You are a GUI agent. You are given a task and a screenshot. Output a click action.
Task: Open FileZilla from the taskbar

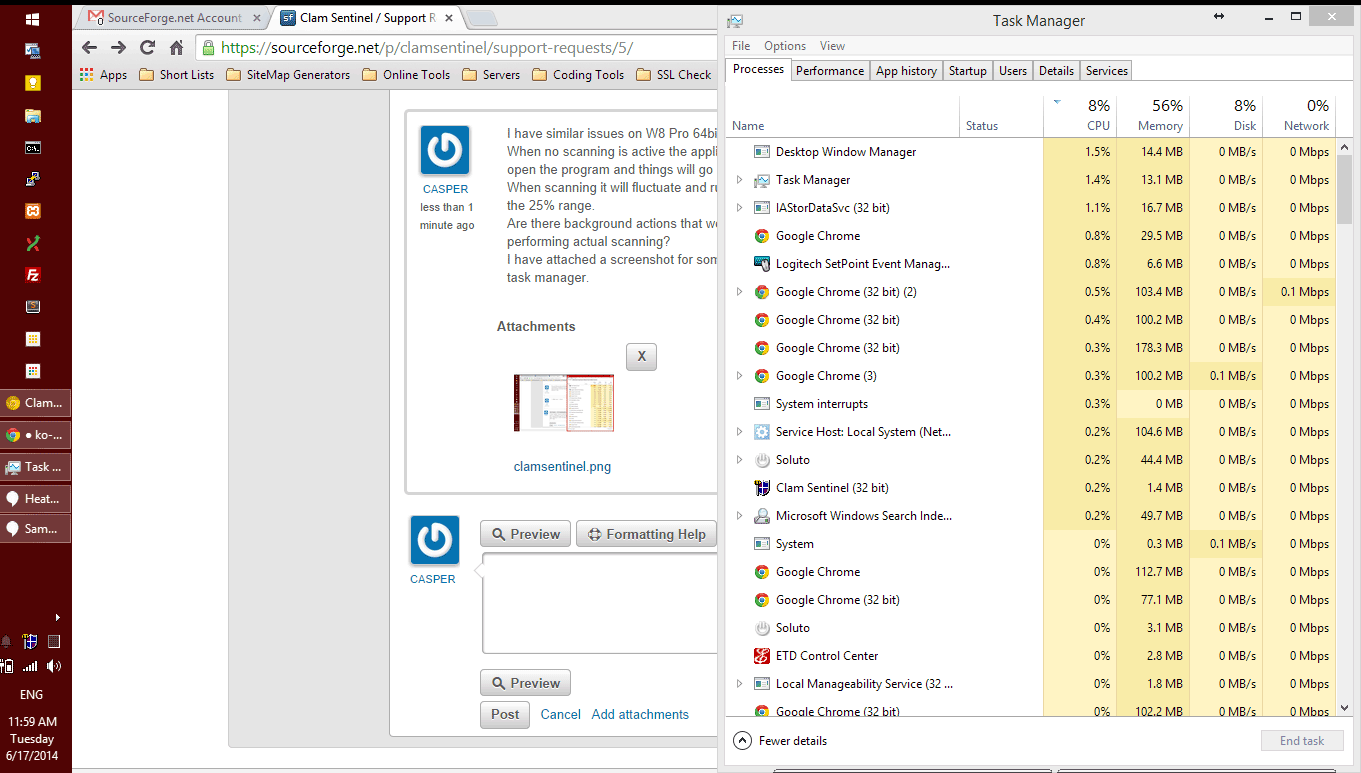point(33,275)
